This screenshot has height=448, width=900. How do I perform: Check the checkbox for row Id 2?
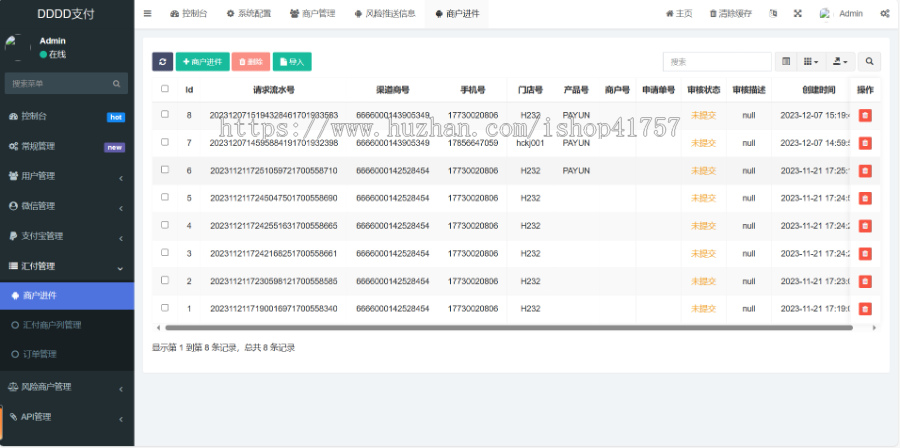click(x=165, y=280)
